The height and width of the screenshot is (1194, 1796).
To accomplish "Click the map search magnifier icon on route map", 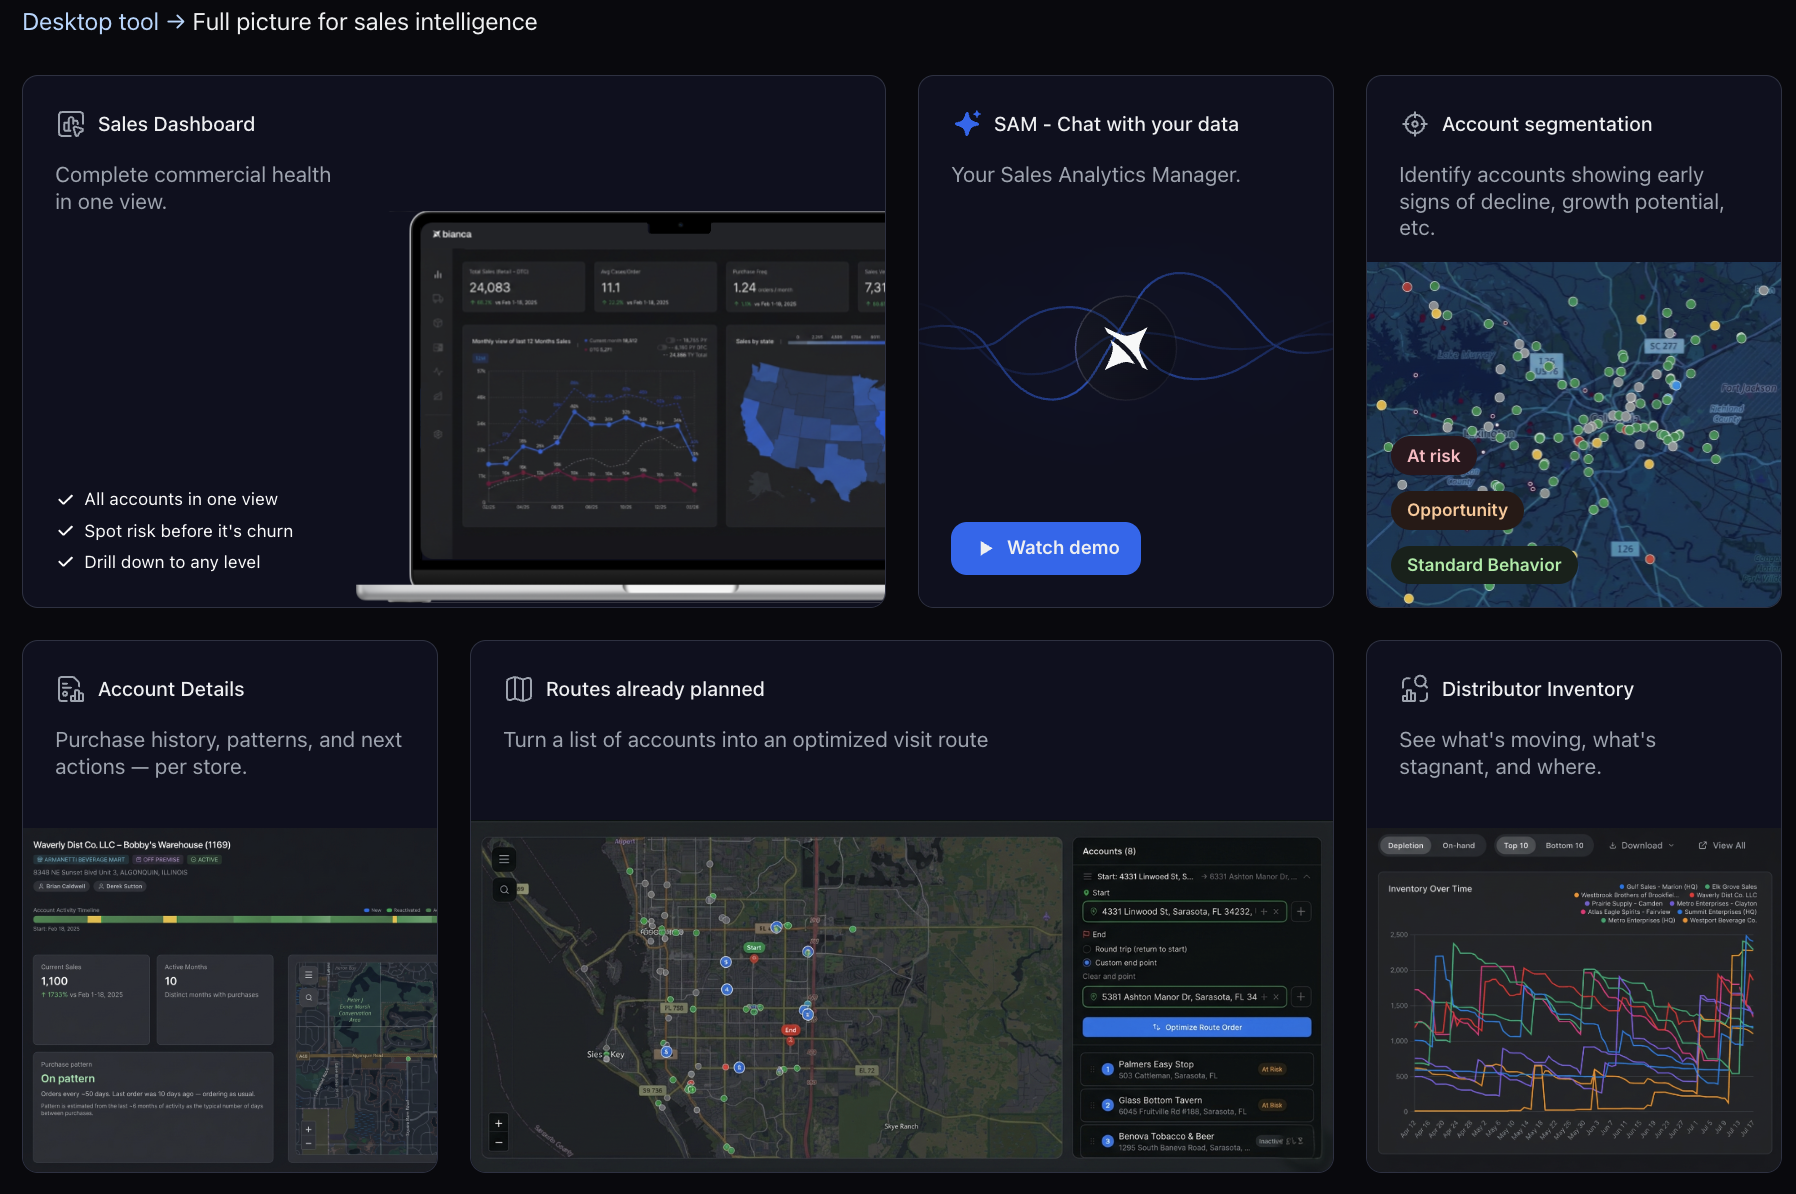I will tap(504, 889).
